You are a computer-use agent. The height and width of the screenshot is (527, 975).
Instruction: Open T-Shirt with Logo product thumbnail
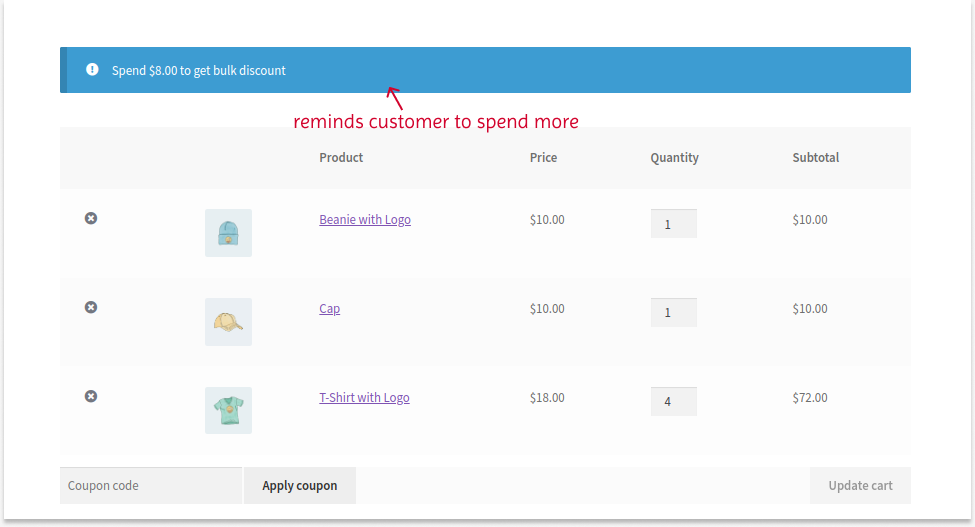pos(228,410)
